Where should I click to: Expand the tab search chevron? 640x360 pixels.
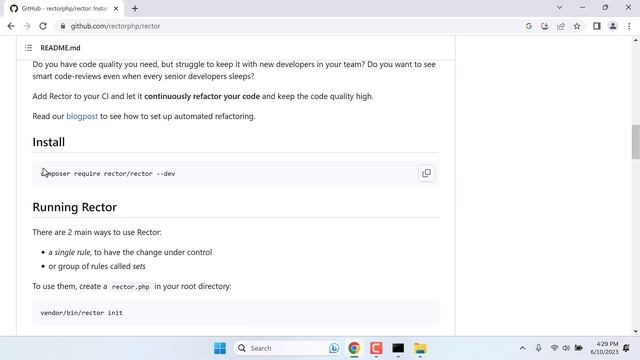point(560,7)
